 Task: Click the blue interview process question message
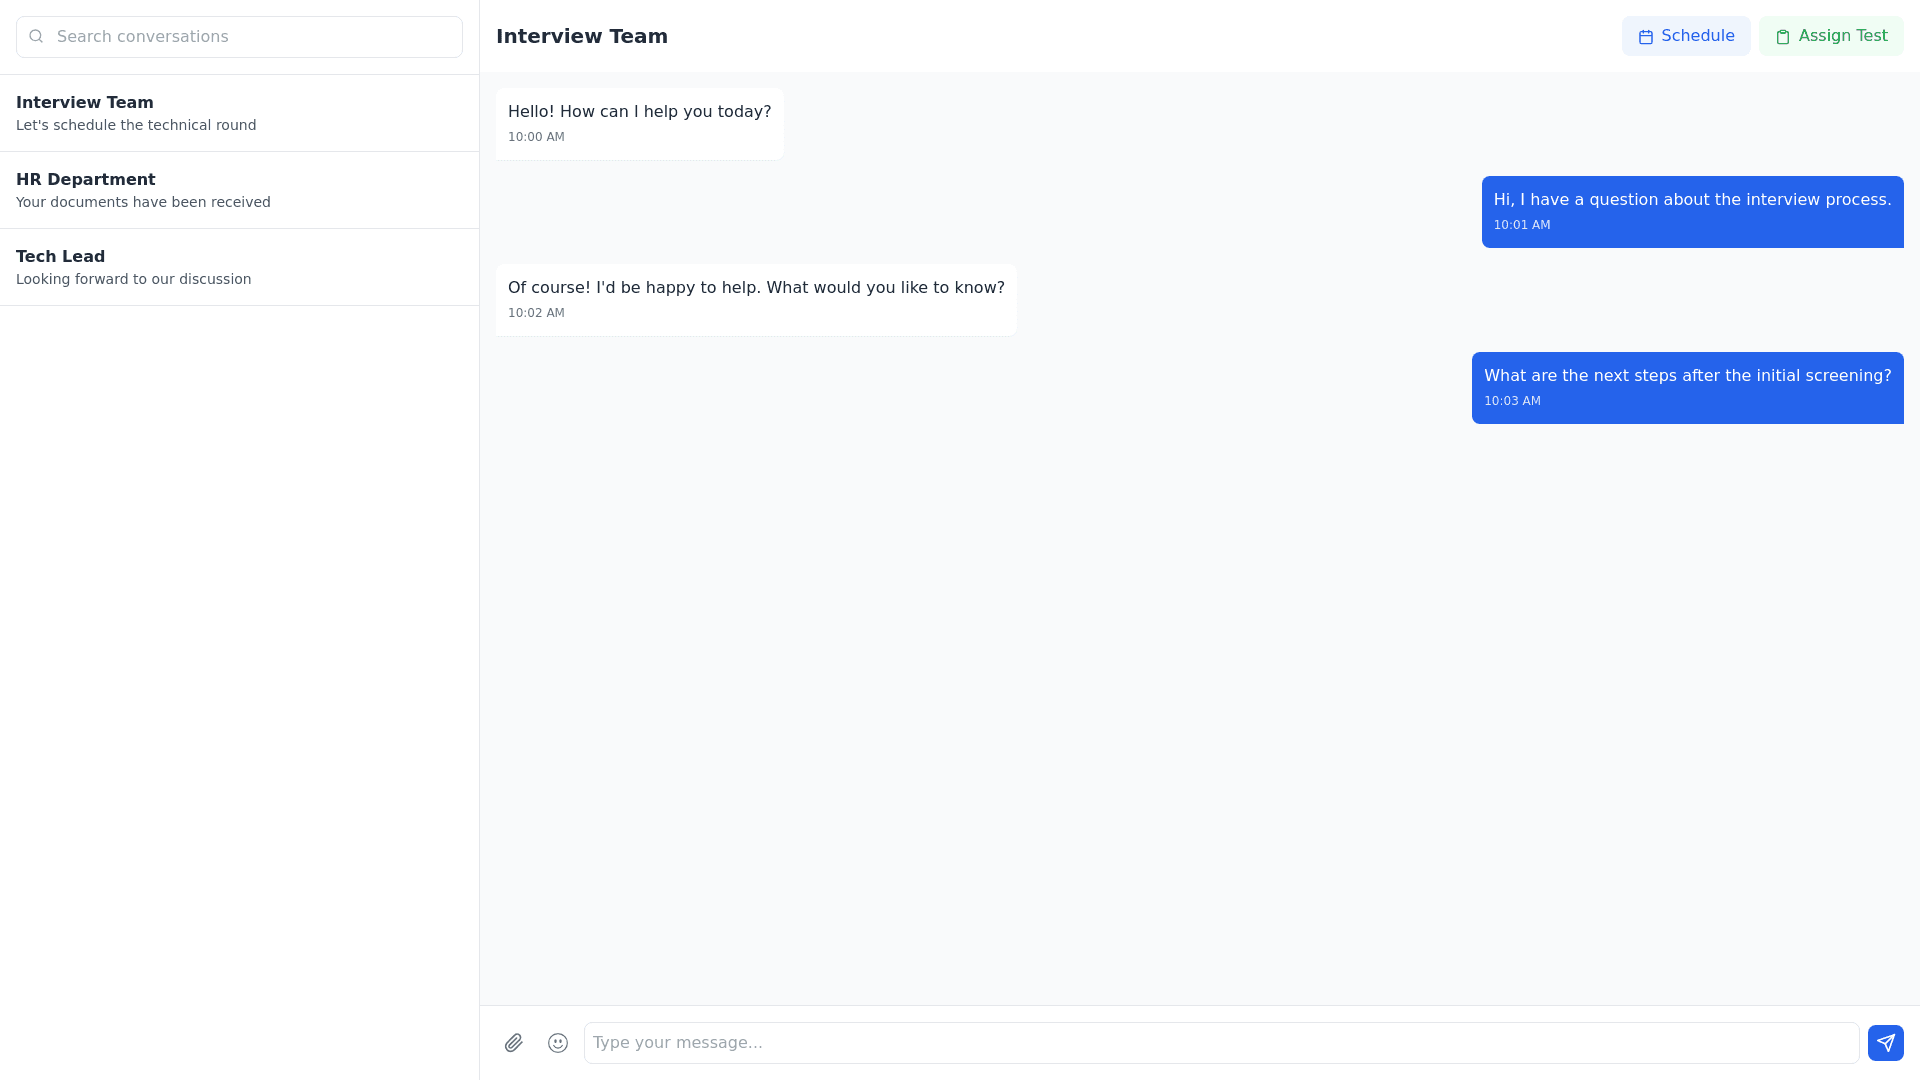coord(1692,200)
